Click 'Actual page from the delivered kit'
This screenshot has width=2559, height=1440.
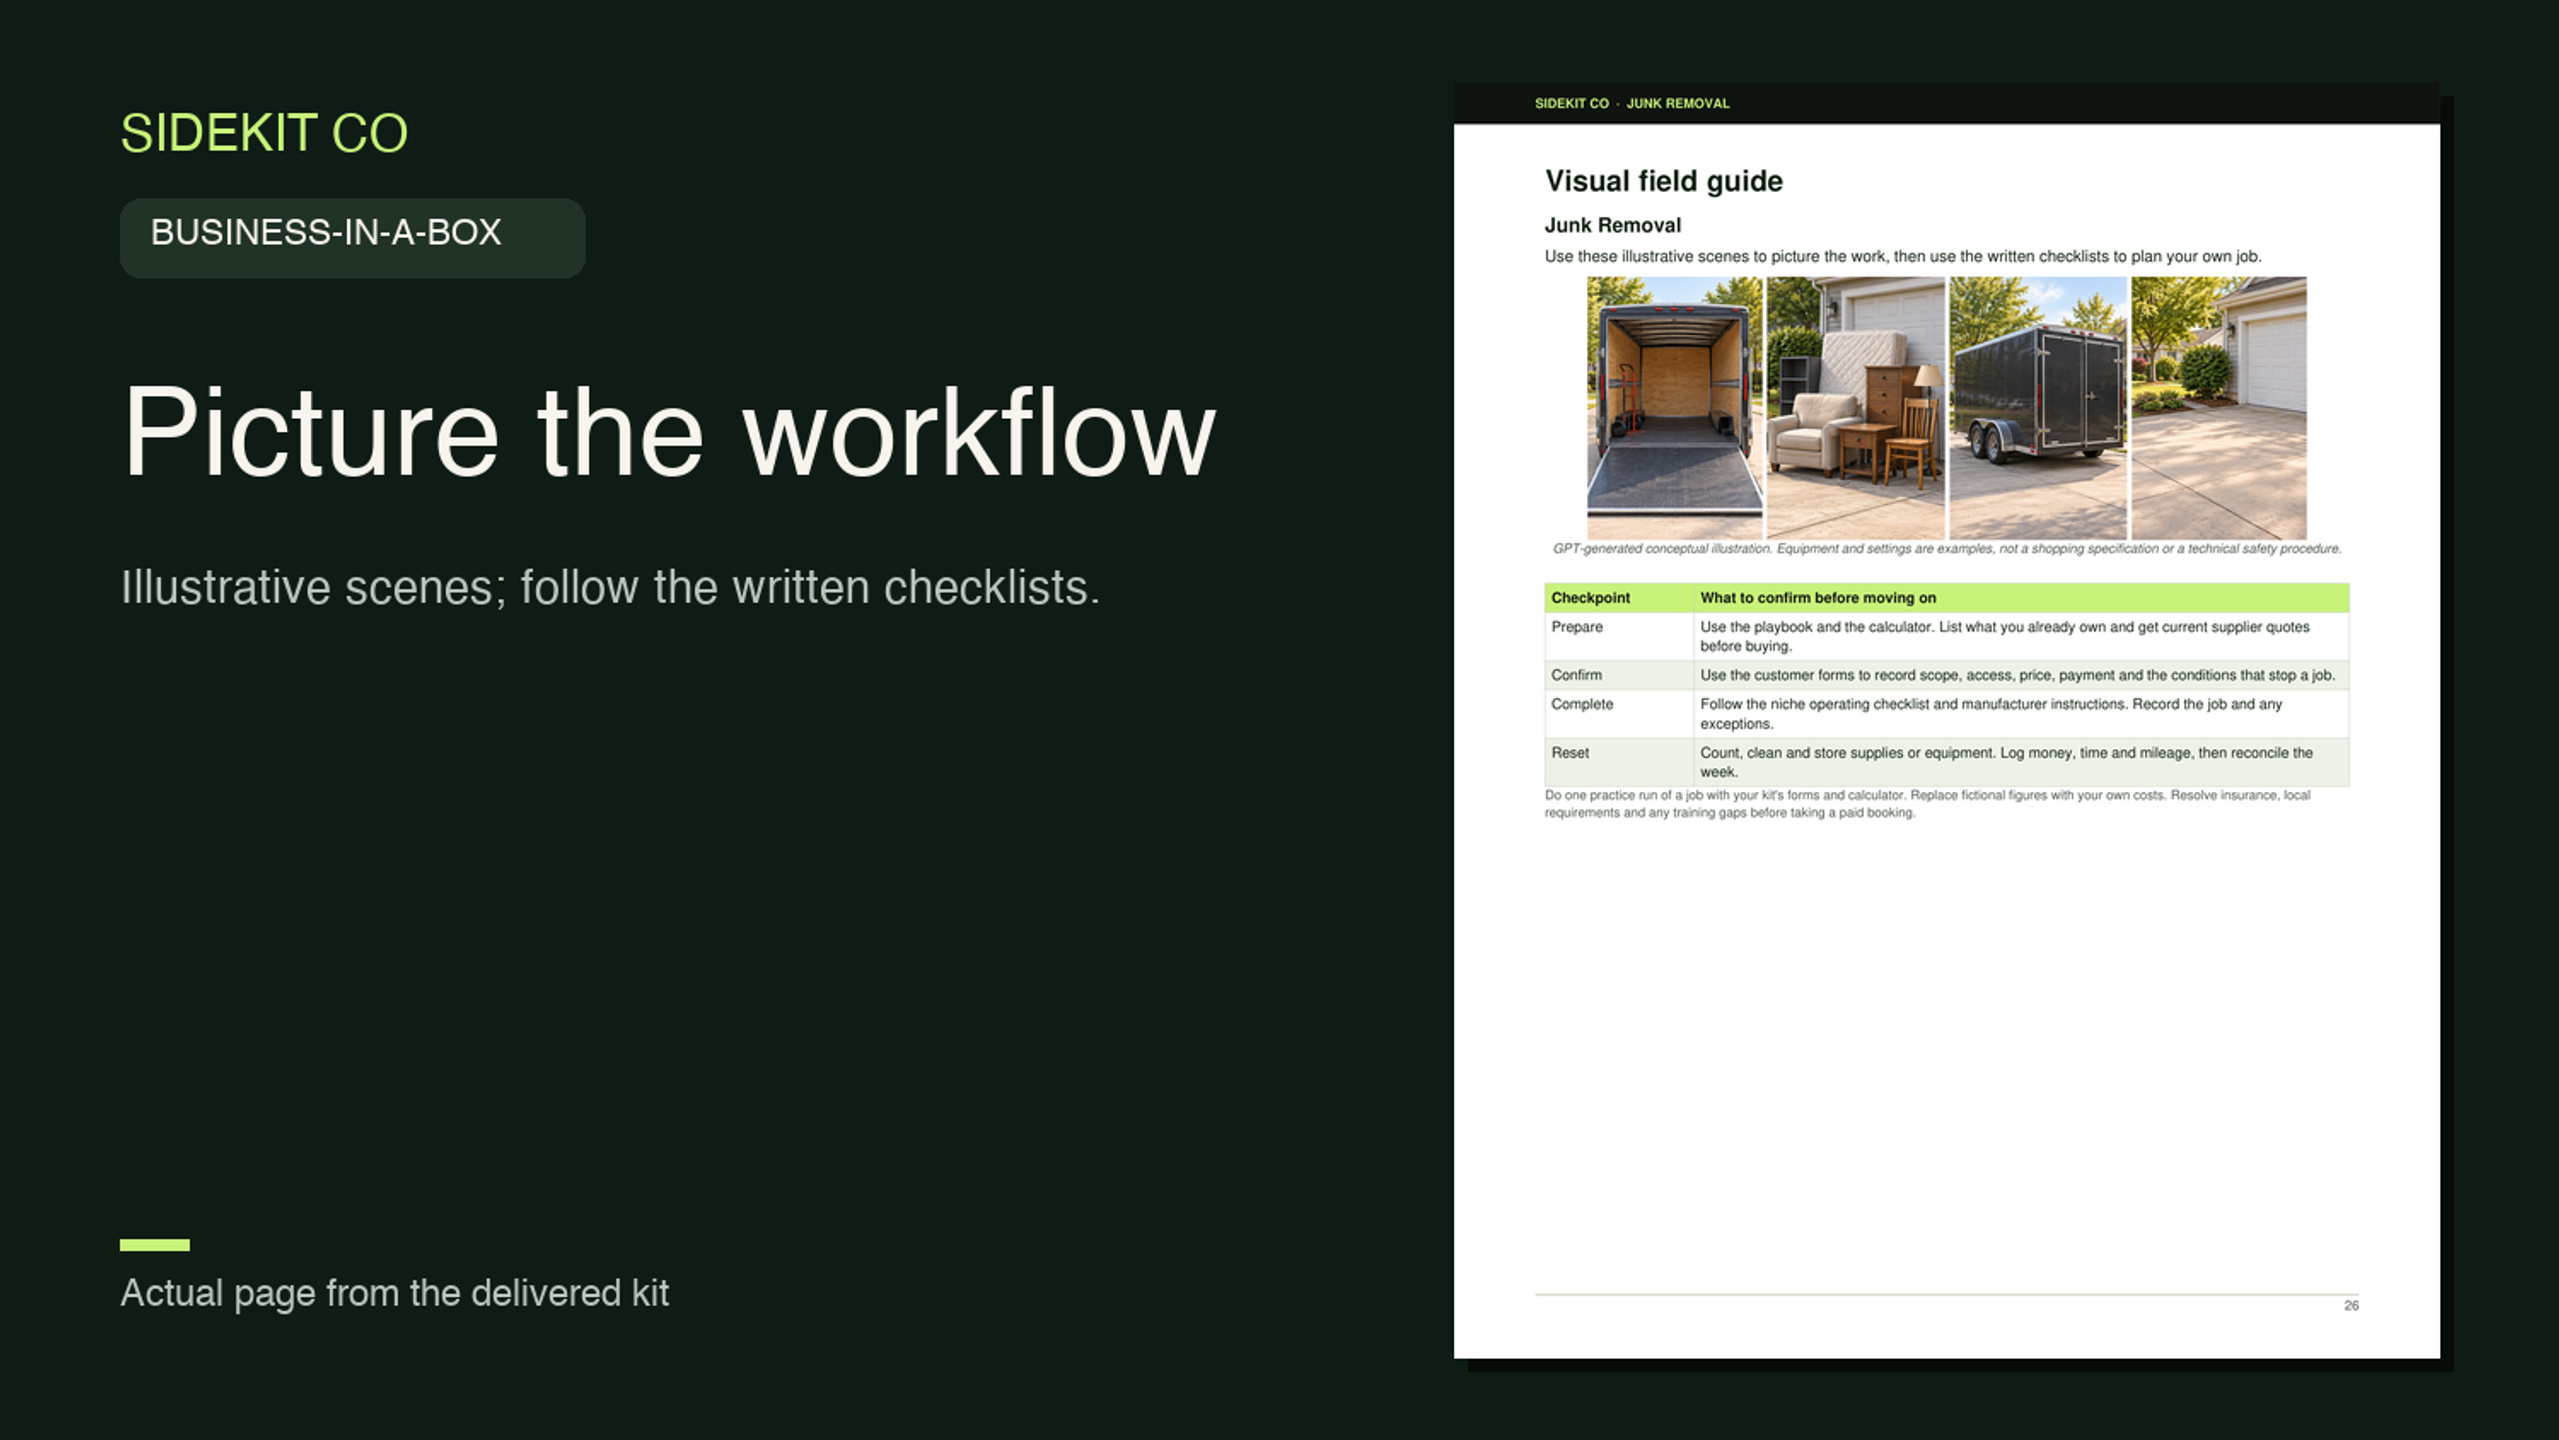(x=395, y=1293)
